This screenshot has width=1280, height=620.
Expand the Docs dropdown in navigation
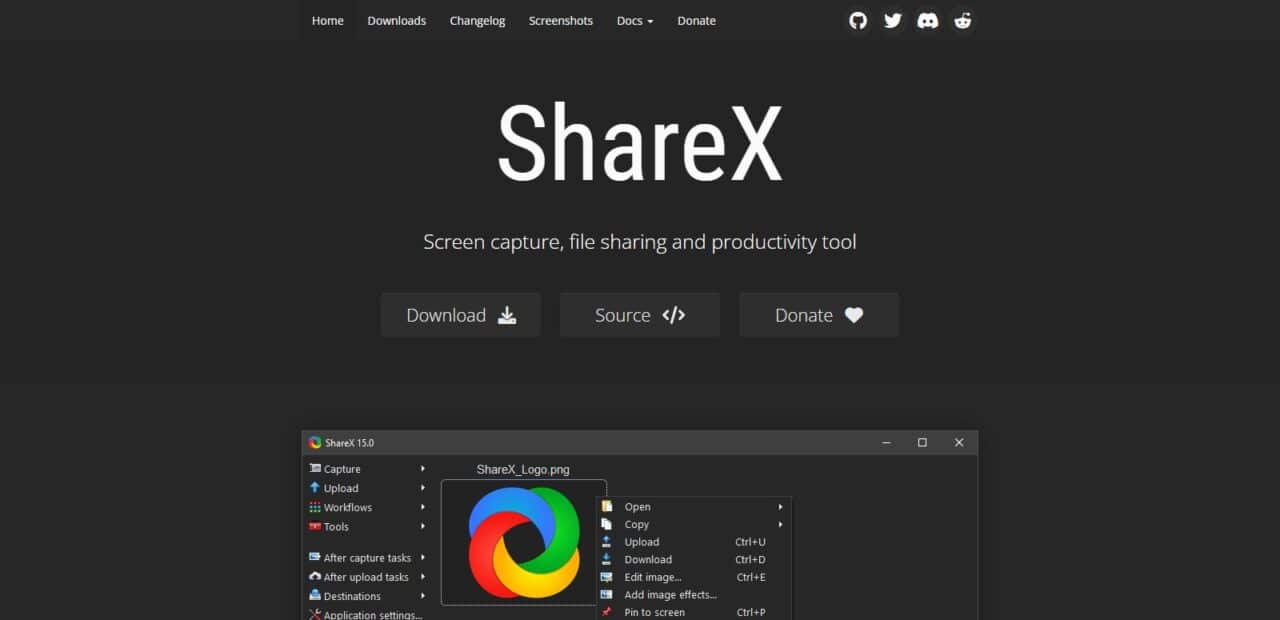[635, 20]
